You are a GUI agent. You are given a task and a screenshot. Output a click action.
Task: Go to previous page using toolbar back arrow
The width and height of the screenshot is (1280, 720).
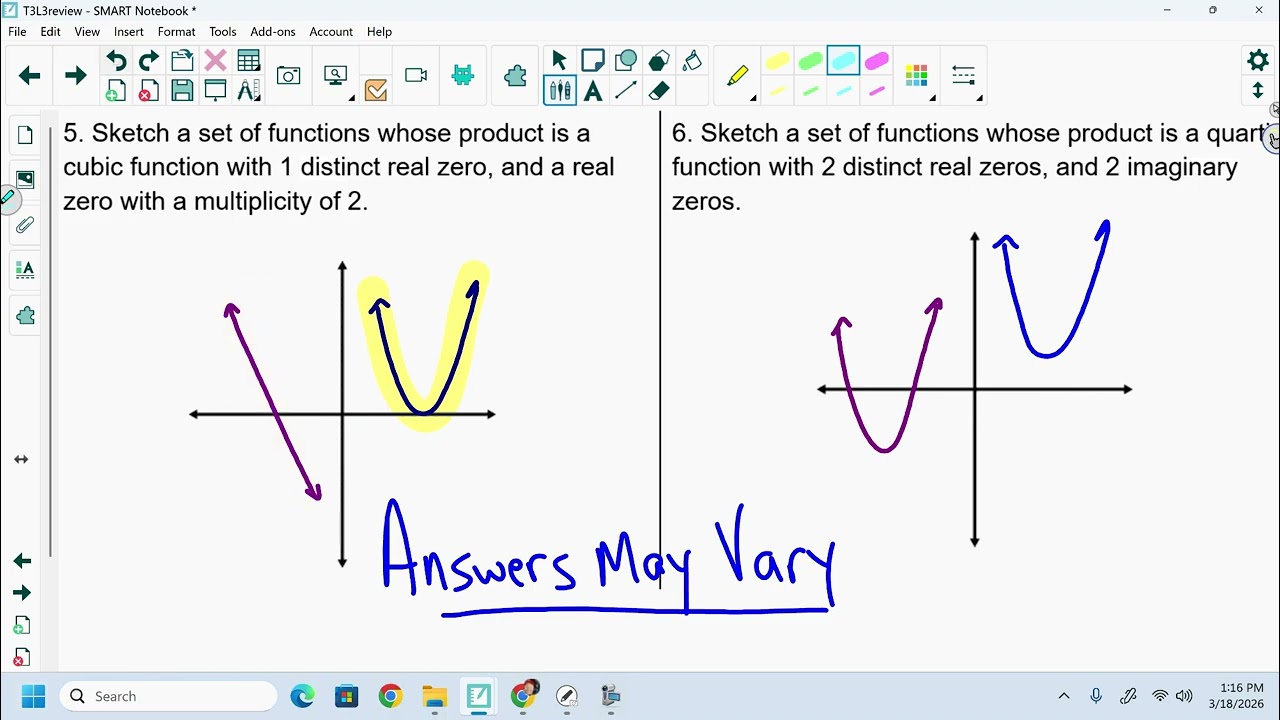coord(29,76)
